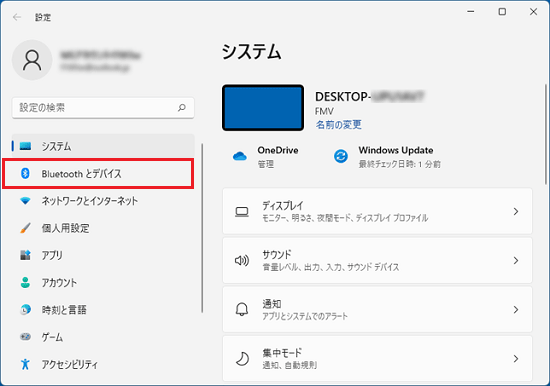Focus the 設定の検索 search field
The height and width of the screenshot is (386, 550).
click(x=103, y=108)
